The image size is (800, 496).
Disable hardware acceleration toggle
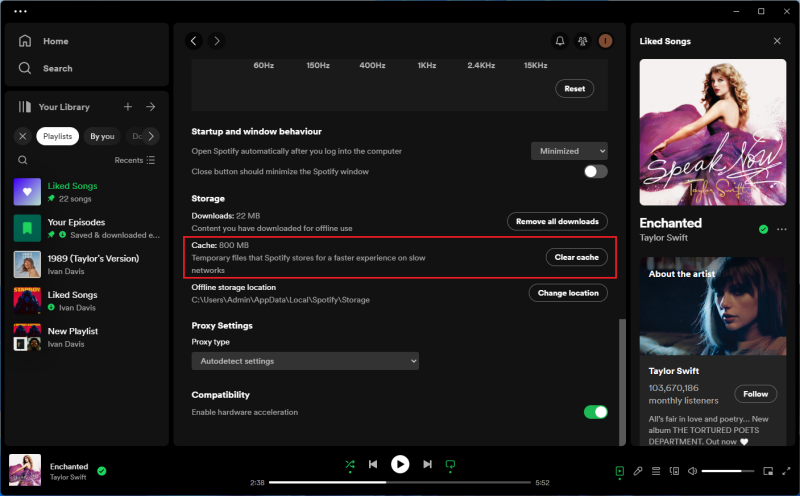tap(595, 412)
